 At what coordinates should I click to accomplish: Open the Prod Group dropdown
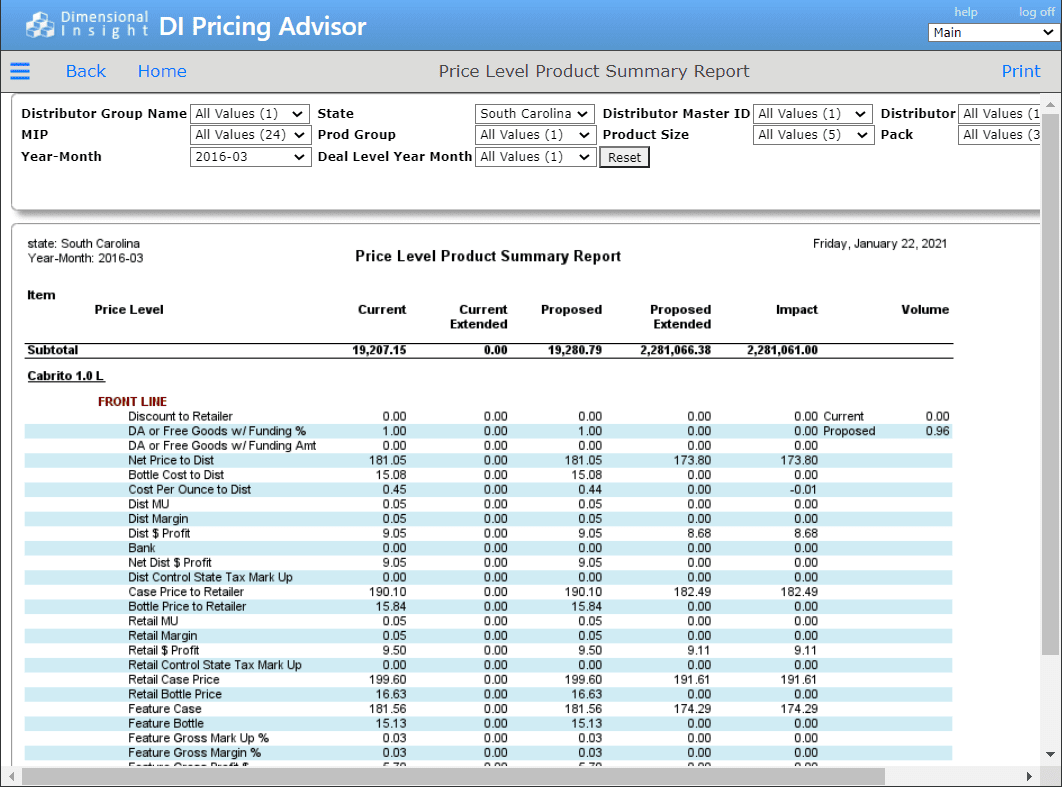pyautogui.click(x=535, y=135)
